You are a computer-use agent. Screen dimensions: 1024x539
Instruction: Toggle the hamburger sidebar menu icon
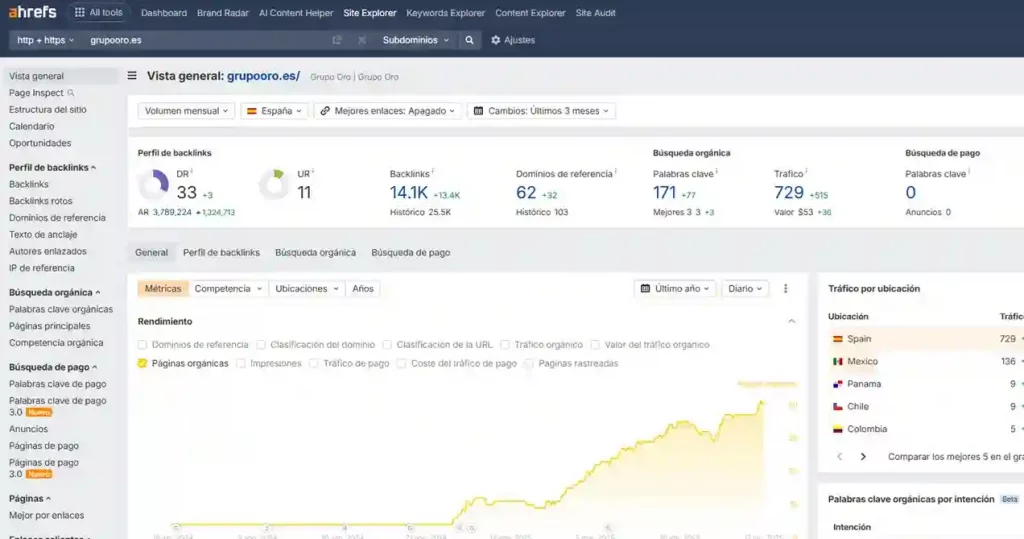[132, 76]
